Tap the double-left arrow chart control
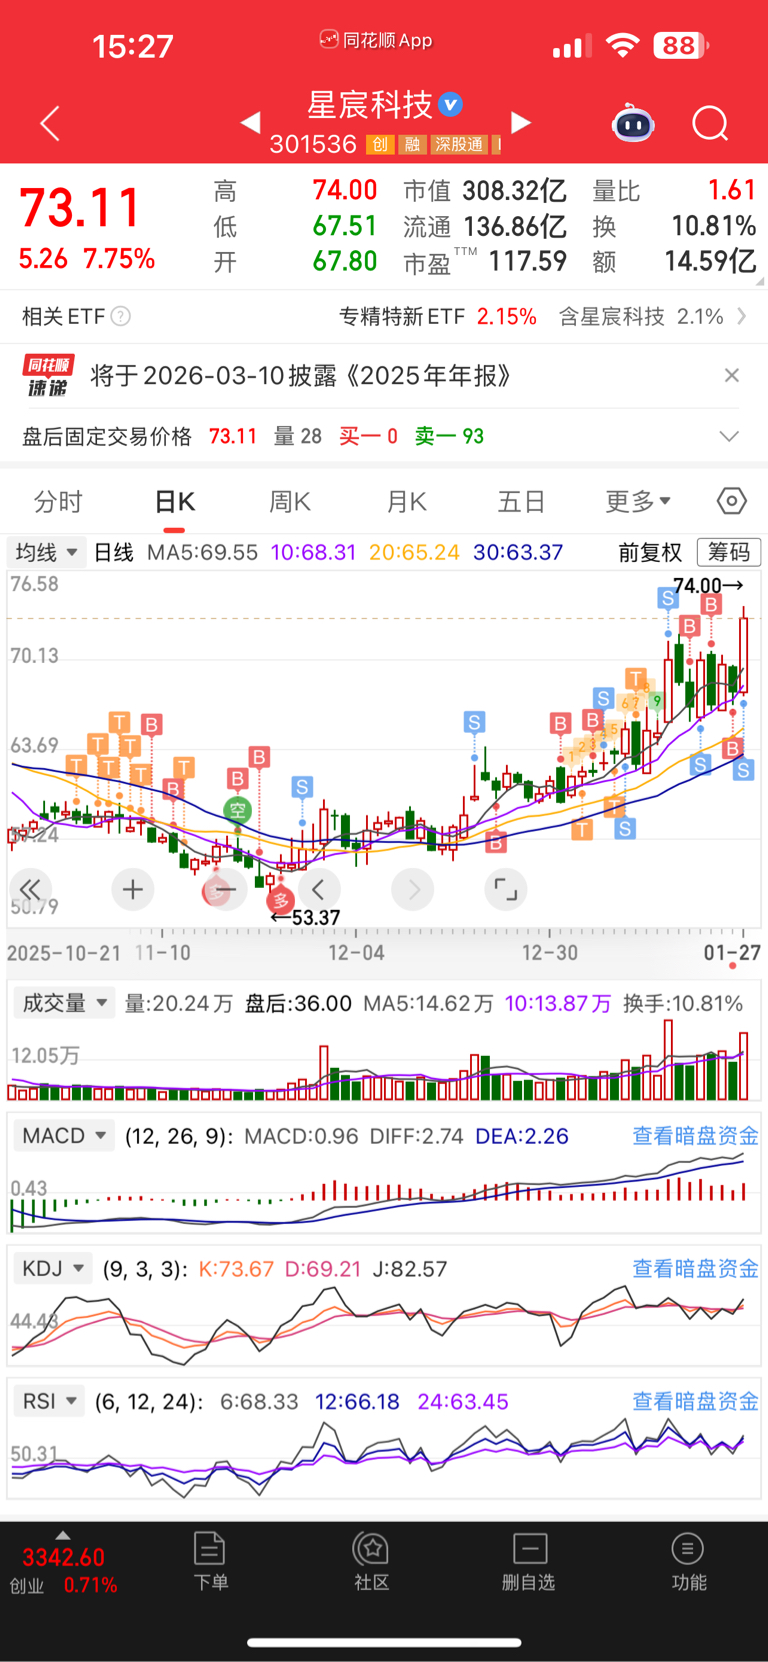The height and width of the screenshot is (1662, 768). (x=30, y=889)
